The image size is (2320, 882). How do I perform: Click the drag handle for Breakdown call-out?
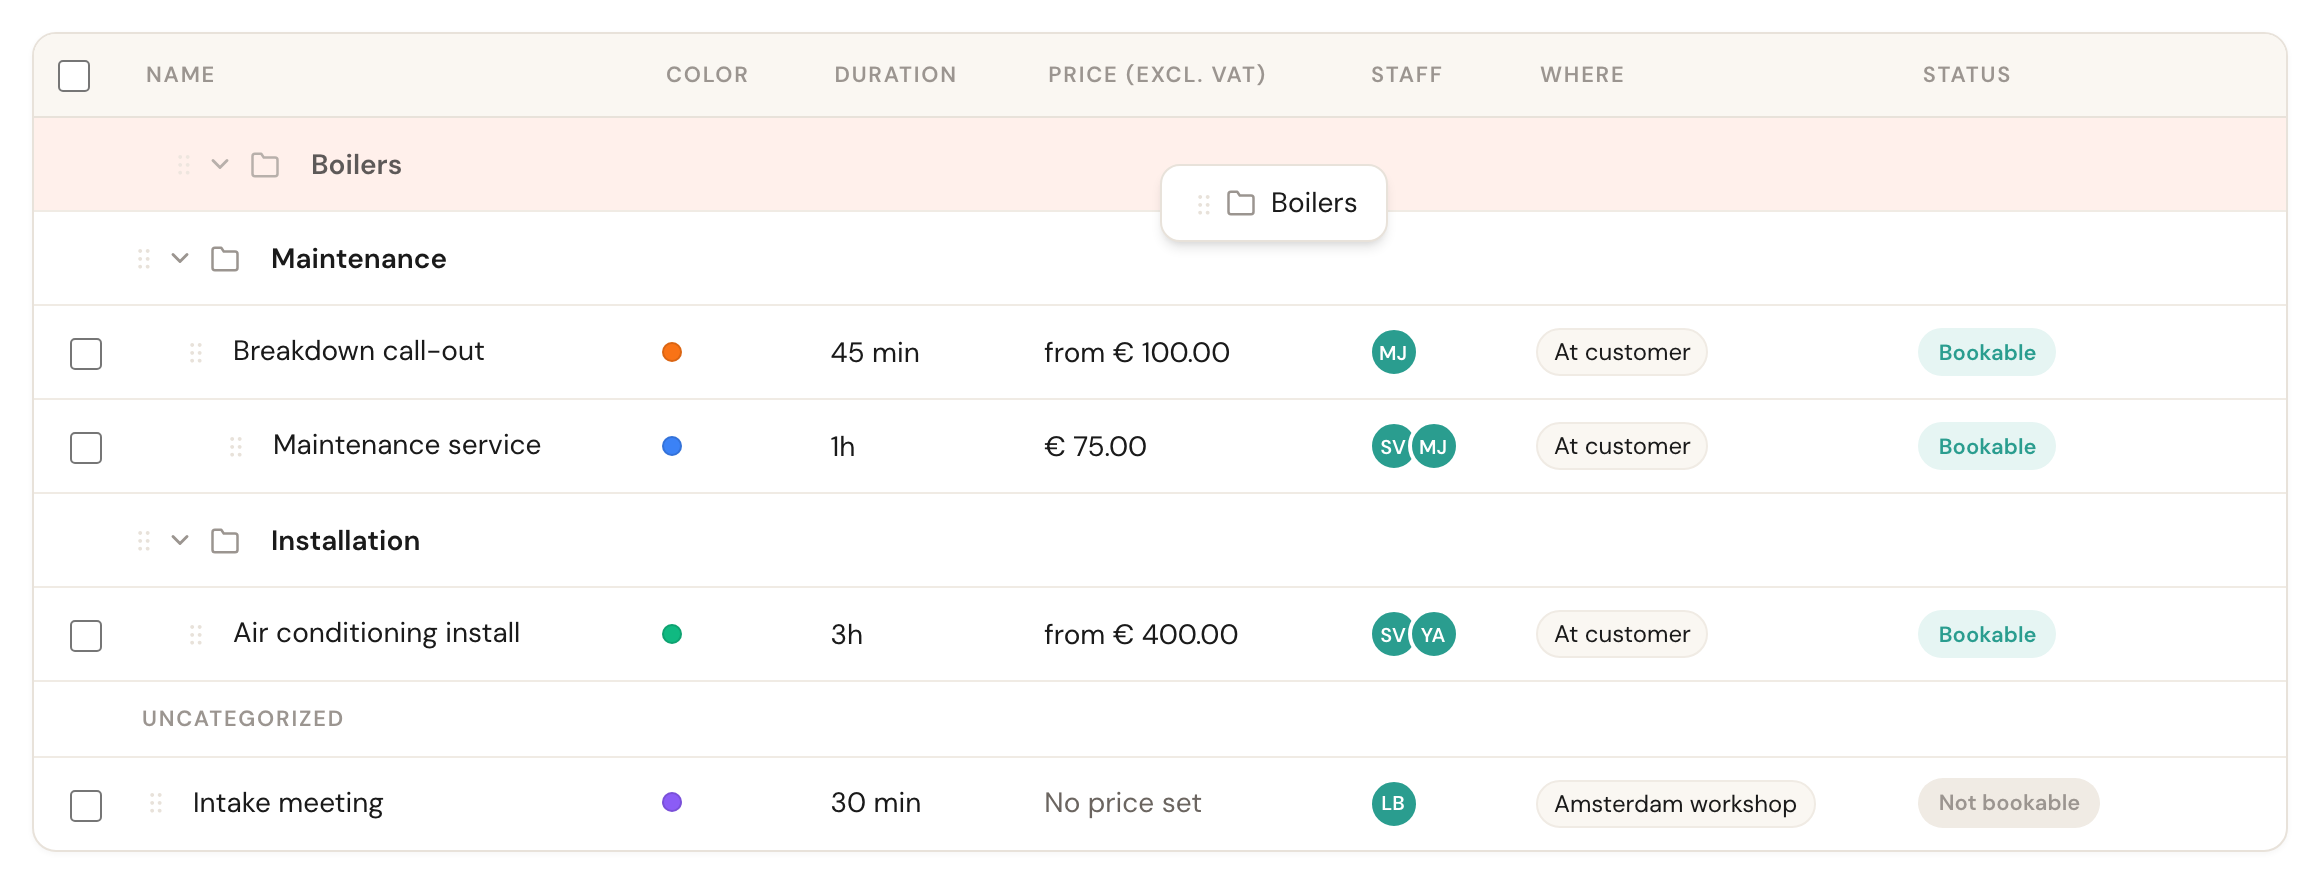click(x=196, y=353)
